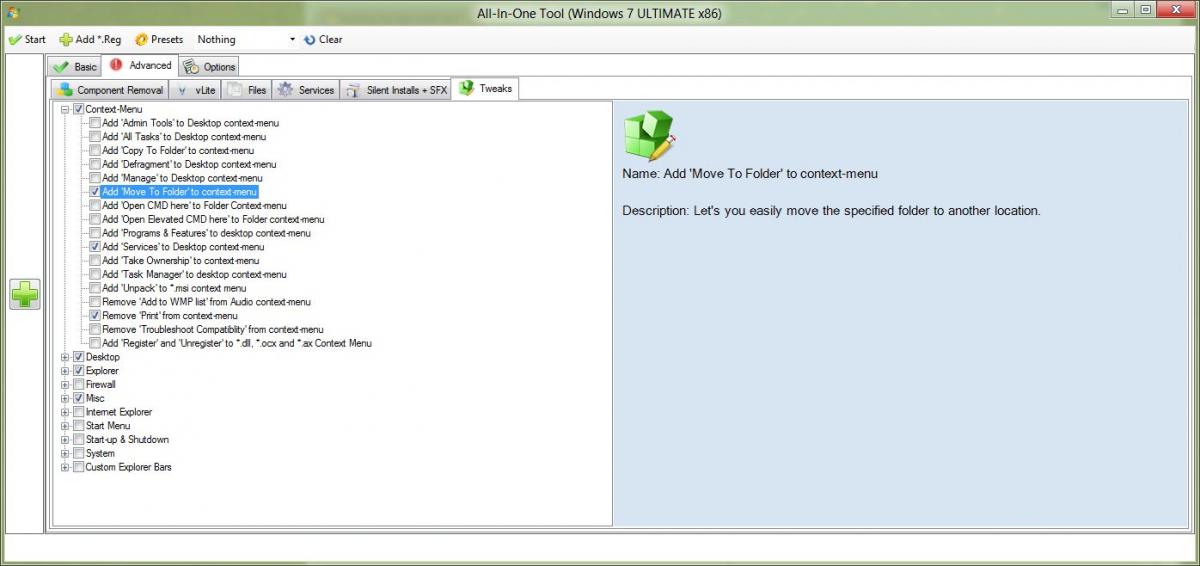Select Remove 'Add to WMP list' item
This screenshot has width=1200, height=566.
pos(206,302)
